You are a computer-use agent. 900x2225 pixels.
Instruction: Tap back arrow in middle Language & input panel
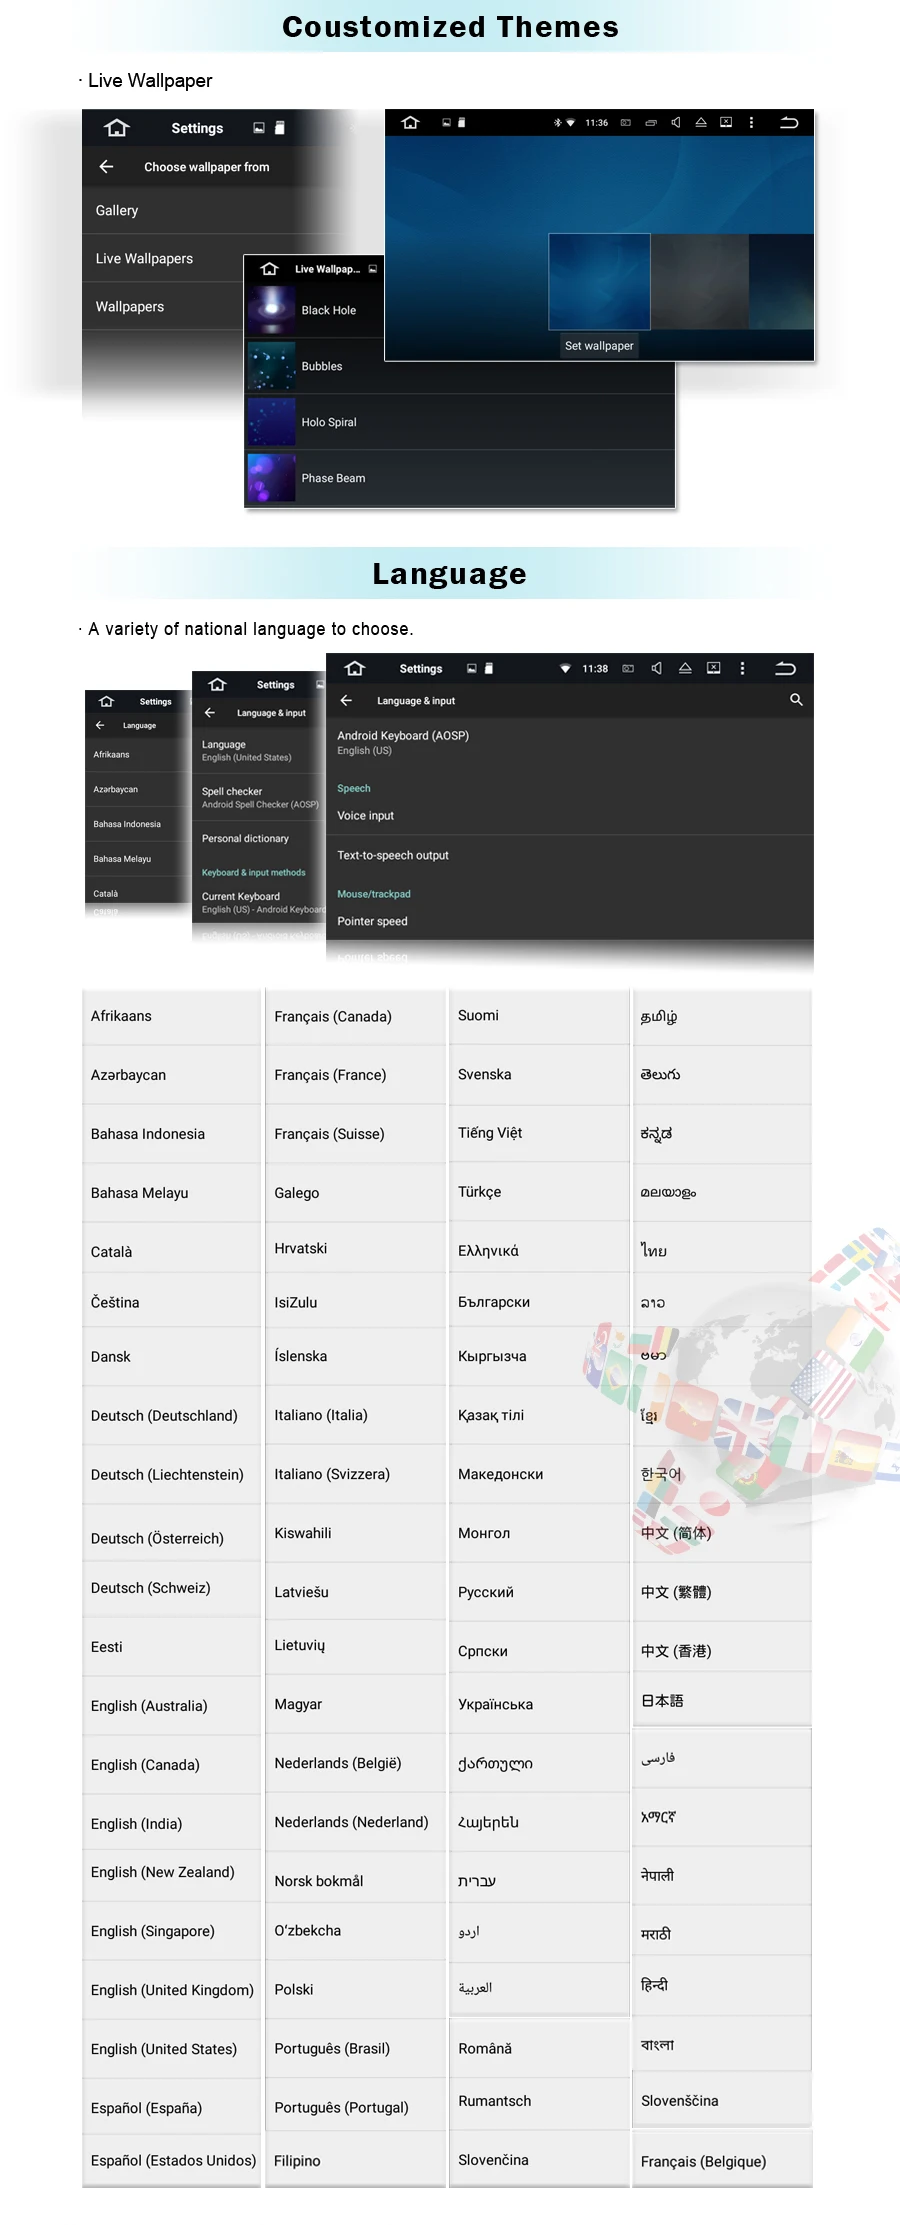click(x=210, y=713)
